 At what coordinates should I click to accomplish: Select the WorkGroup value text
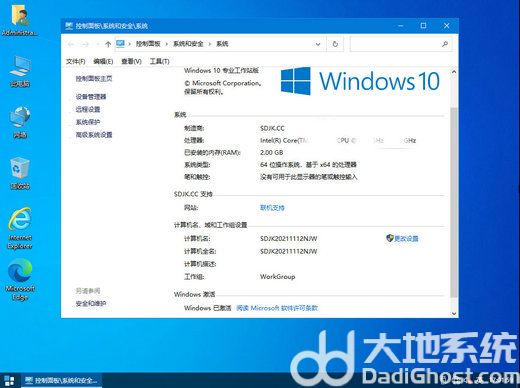[277, 276]
